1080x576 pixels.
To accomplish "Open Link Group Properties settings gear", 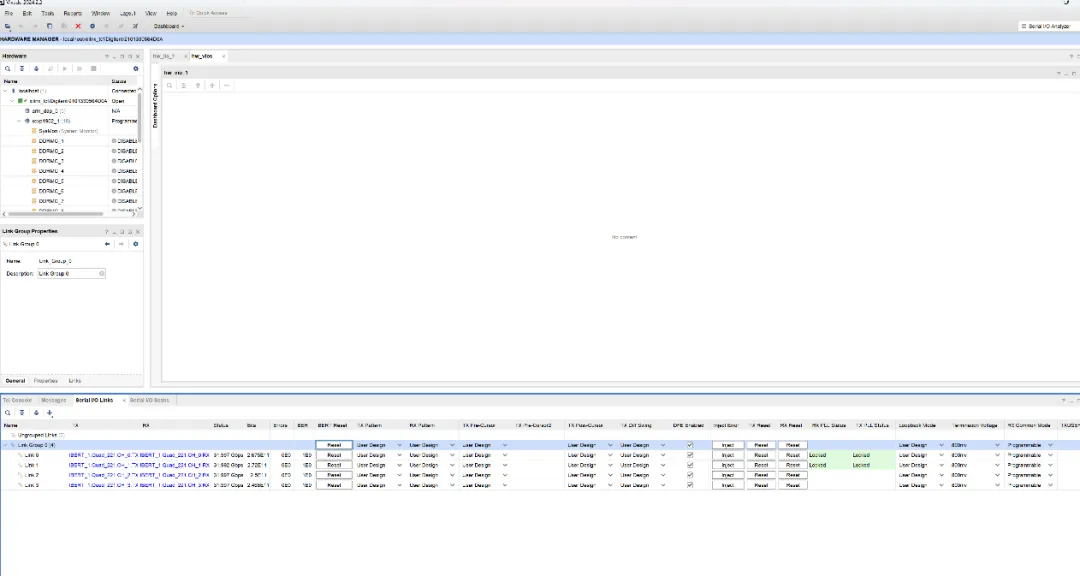I will tap(136, 244).
